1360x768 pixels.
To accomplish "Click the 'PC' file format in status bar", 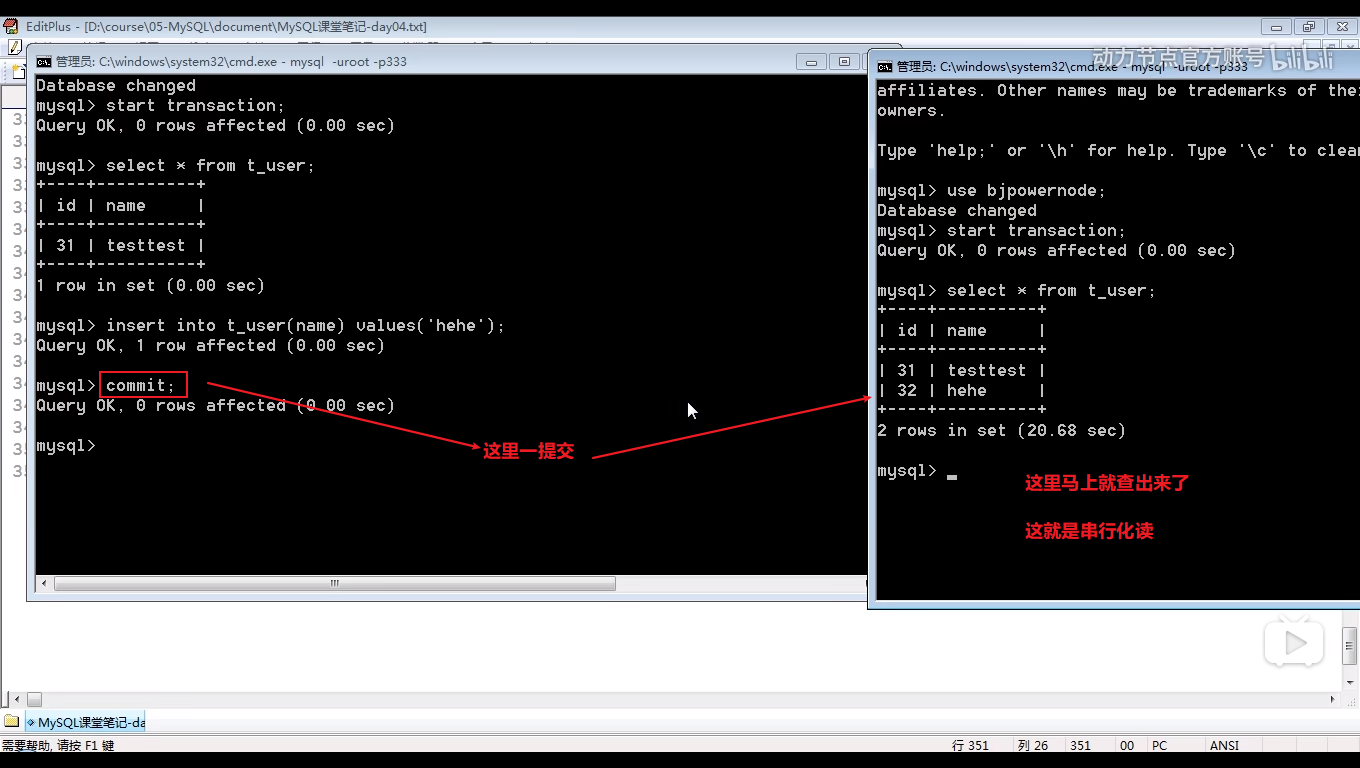I will (1159, 746).
